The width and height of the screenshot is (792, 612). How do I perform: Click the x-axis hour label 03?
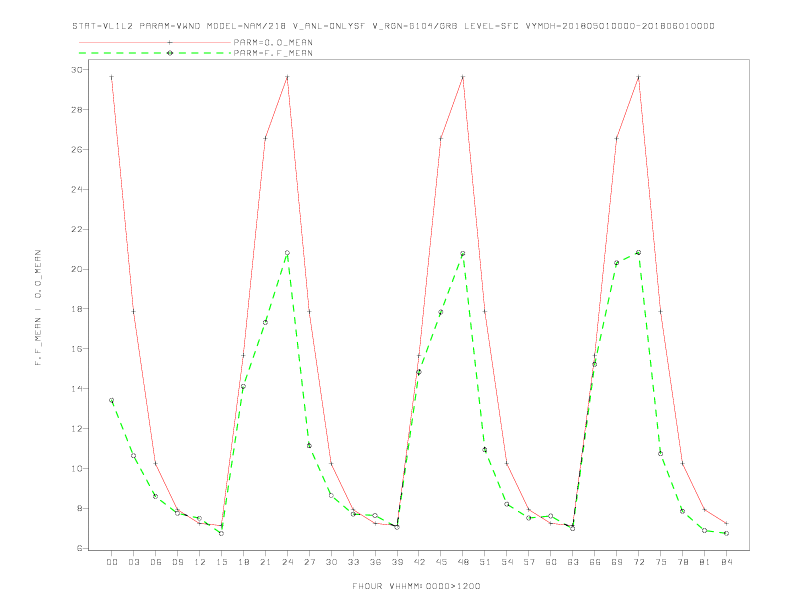133,562
